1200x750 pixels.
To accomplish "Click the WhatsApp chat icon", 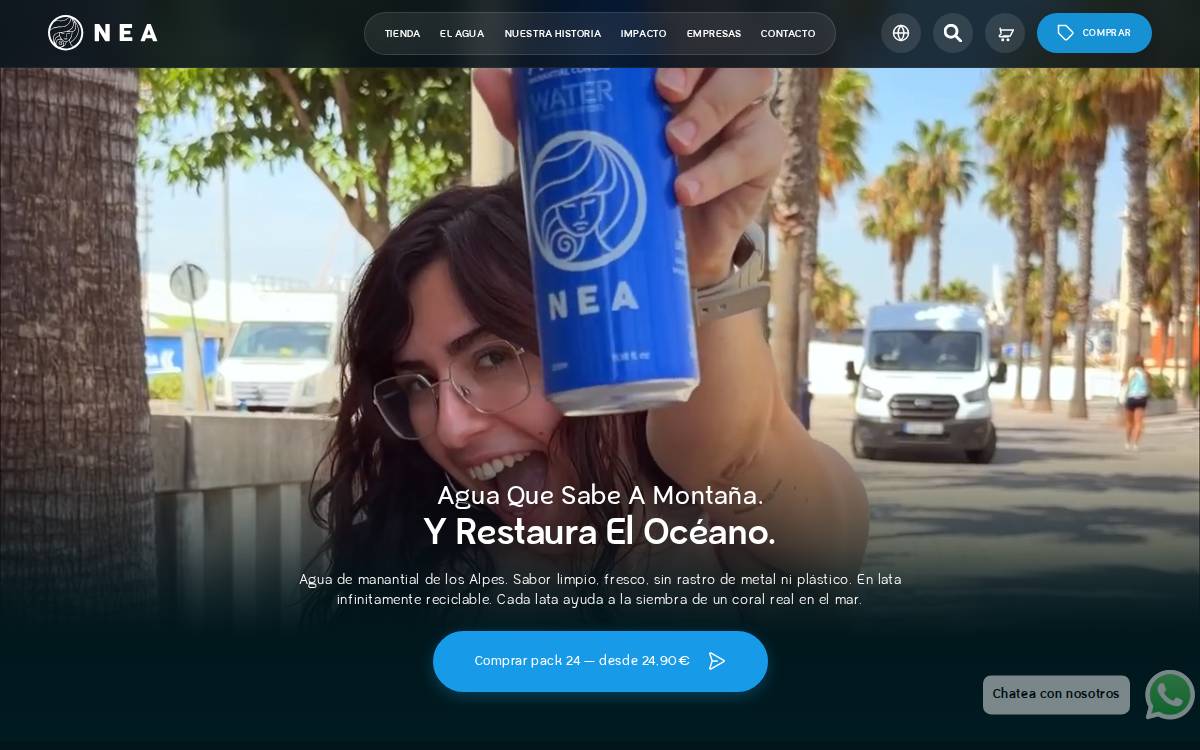I will pos(1170,694).
